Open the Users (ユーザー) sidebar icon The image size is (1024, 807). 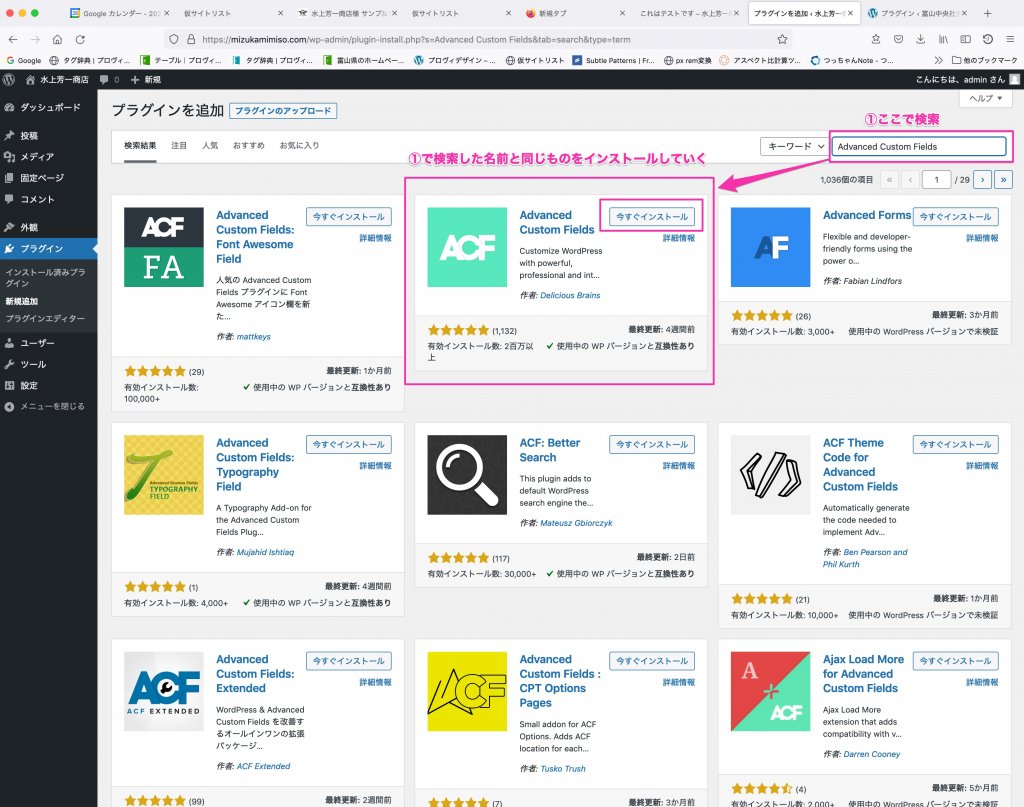pos(10,343)
